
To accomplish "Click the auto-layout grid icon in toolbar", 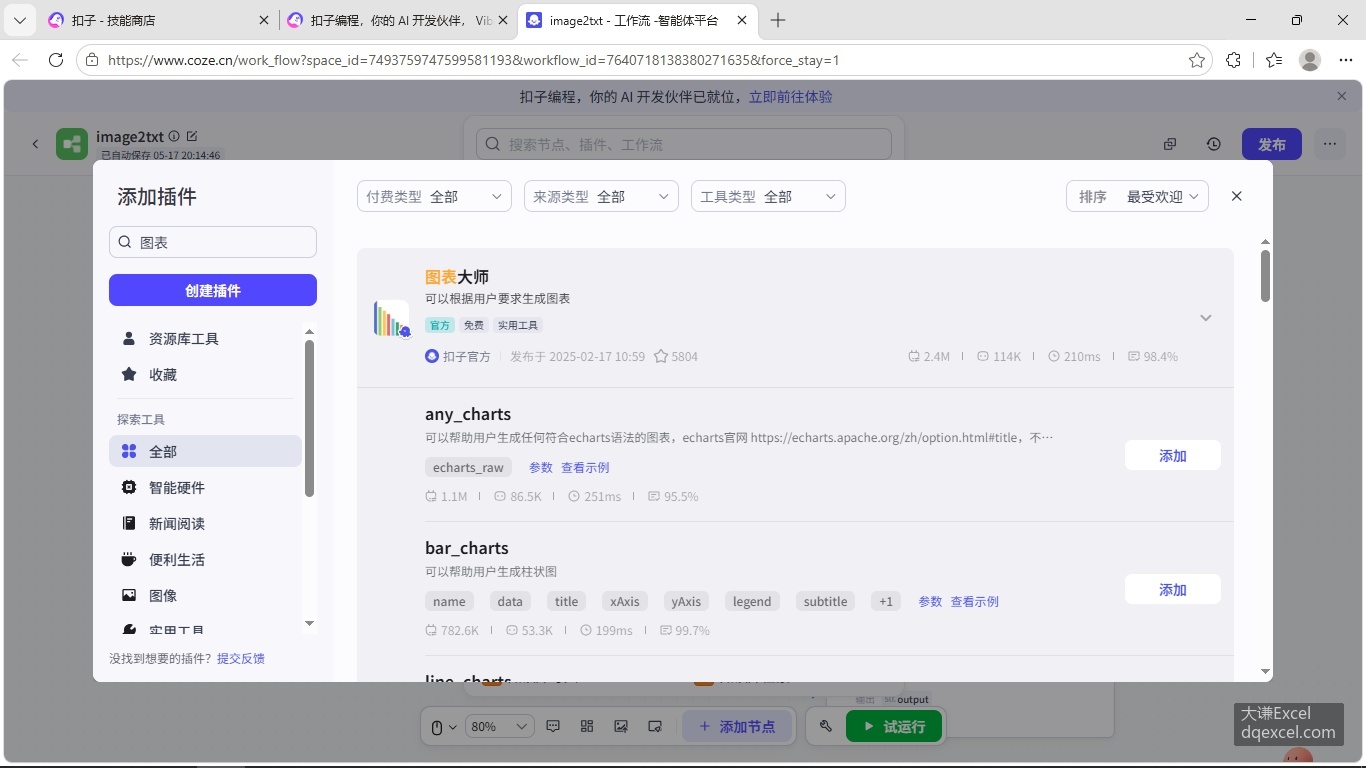I will pos(587,726).
